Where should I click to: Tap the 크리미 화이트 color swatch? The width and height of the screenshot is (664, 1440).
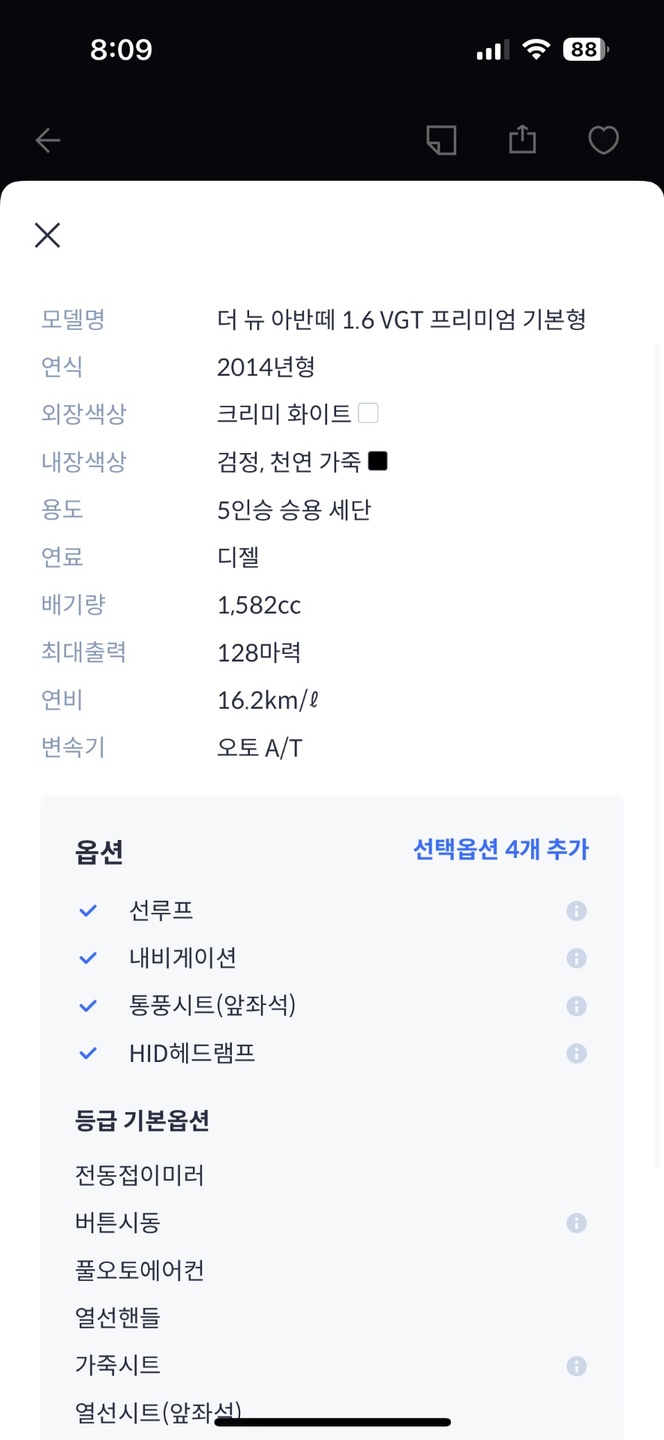[368, 413]
